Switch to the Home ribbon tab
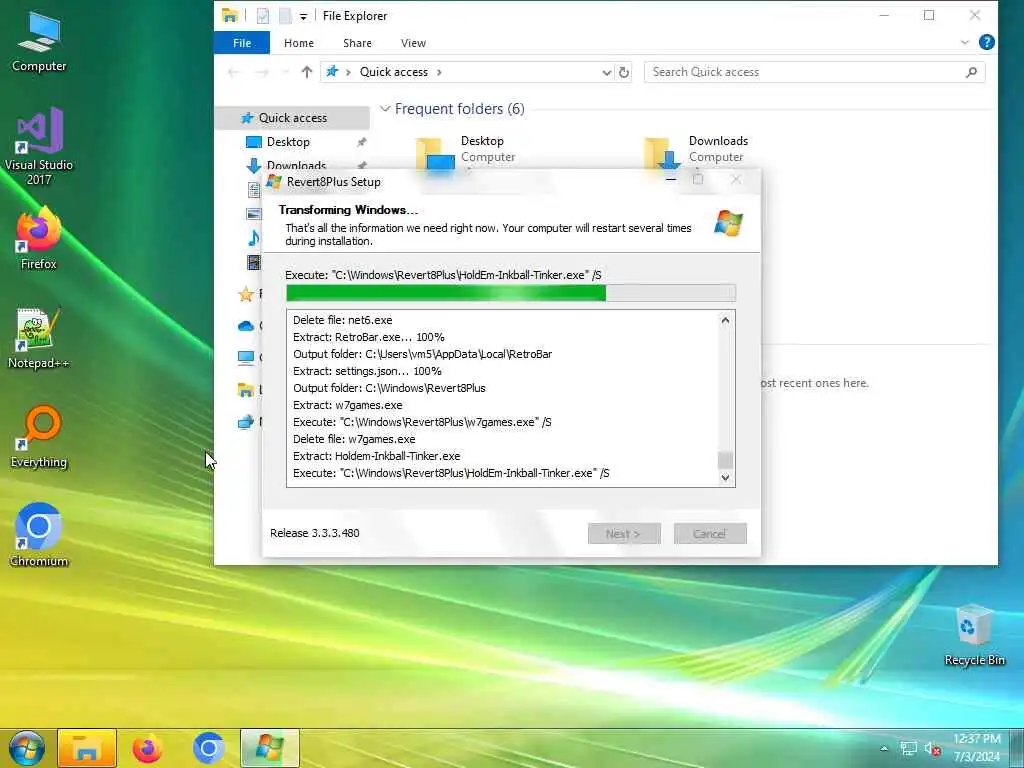 298,43
